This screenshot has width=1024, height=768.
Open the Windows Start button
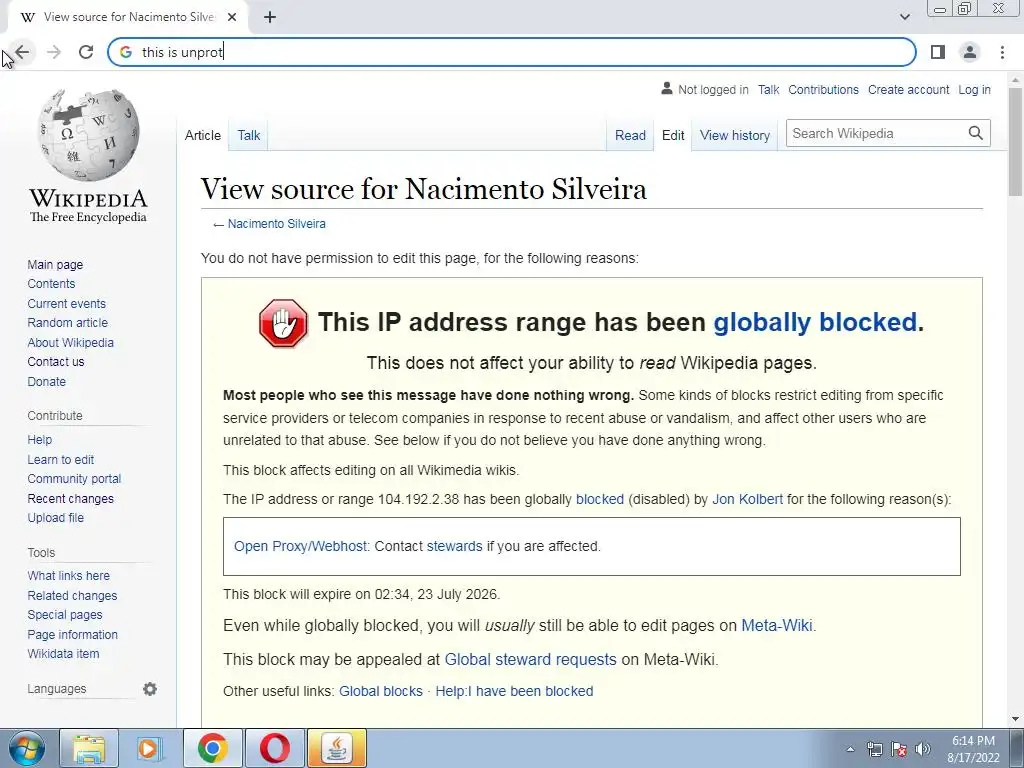[27, 748]
